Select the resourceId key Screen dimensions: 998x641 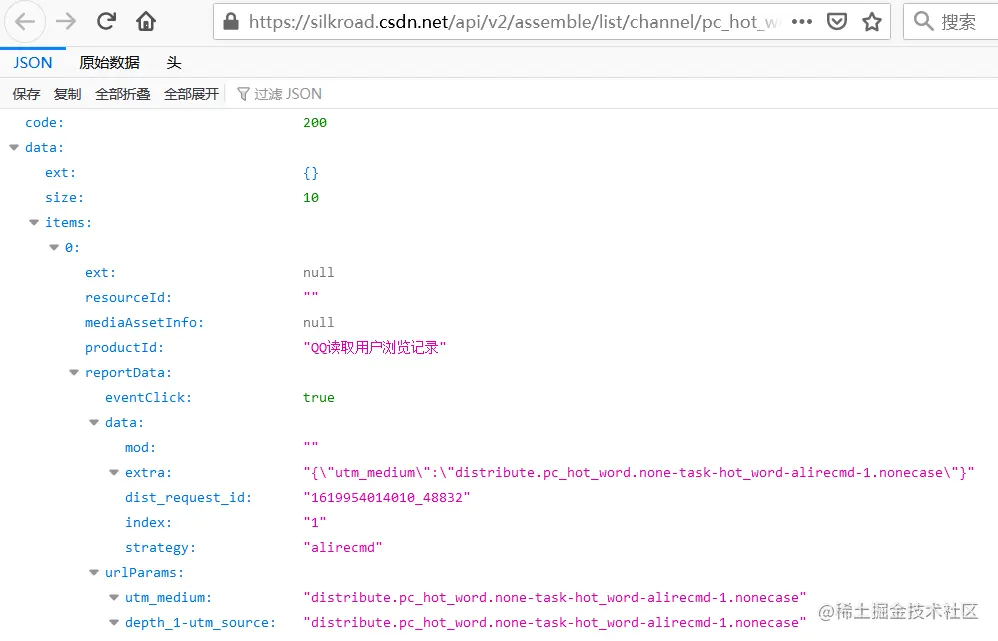pos(128,297)
